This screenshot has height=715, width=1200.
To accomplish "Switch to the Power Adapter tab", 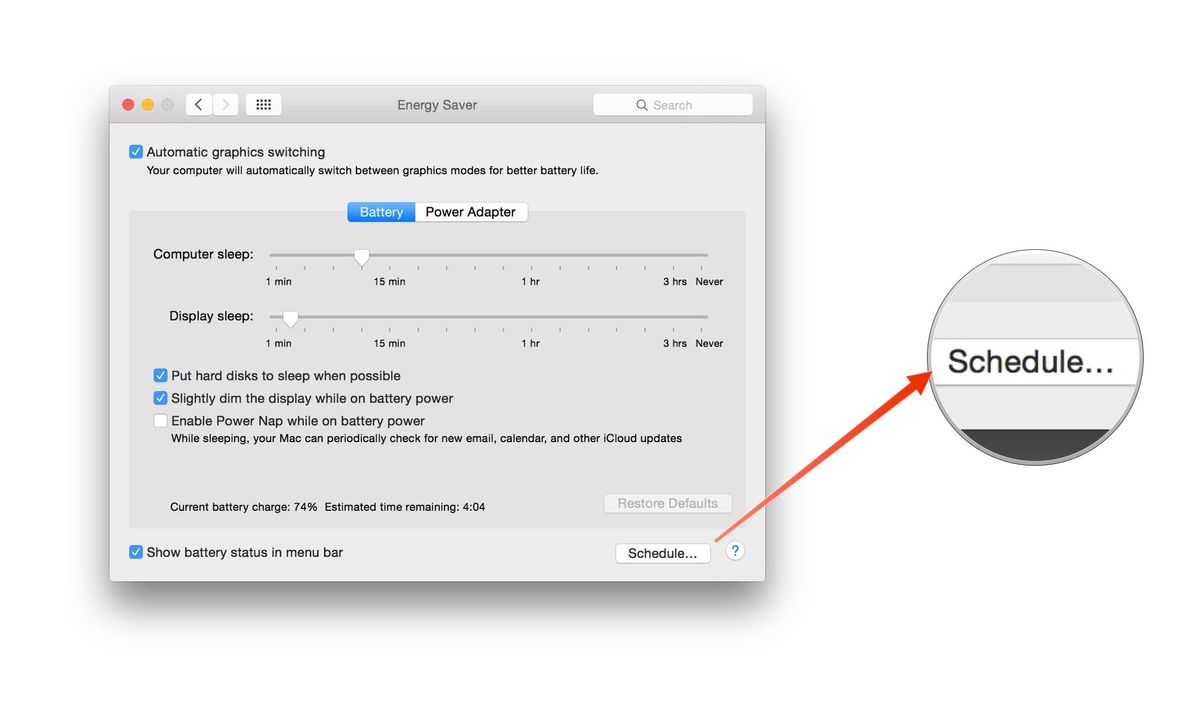I will click(x=471, y=211).
